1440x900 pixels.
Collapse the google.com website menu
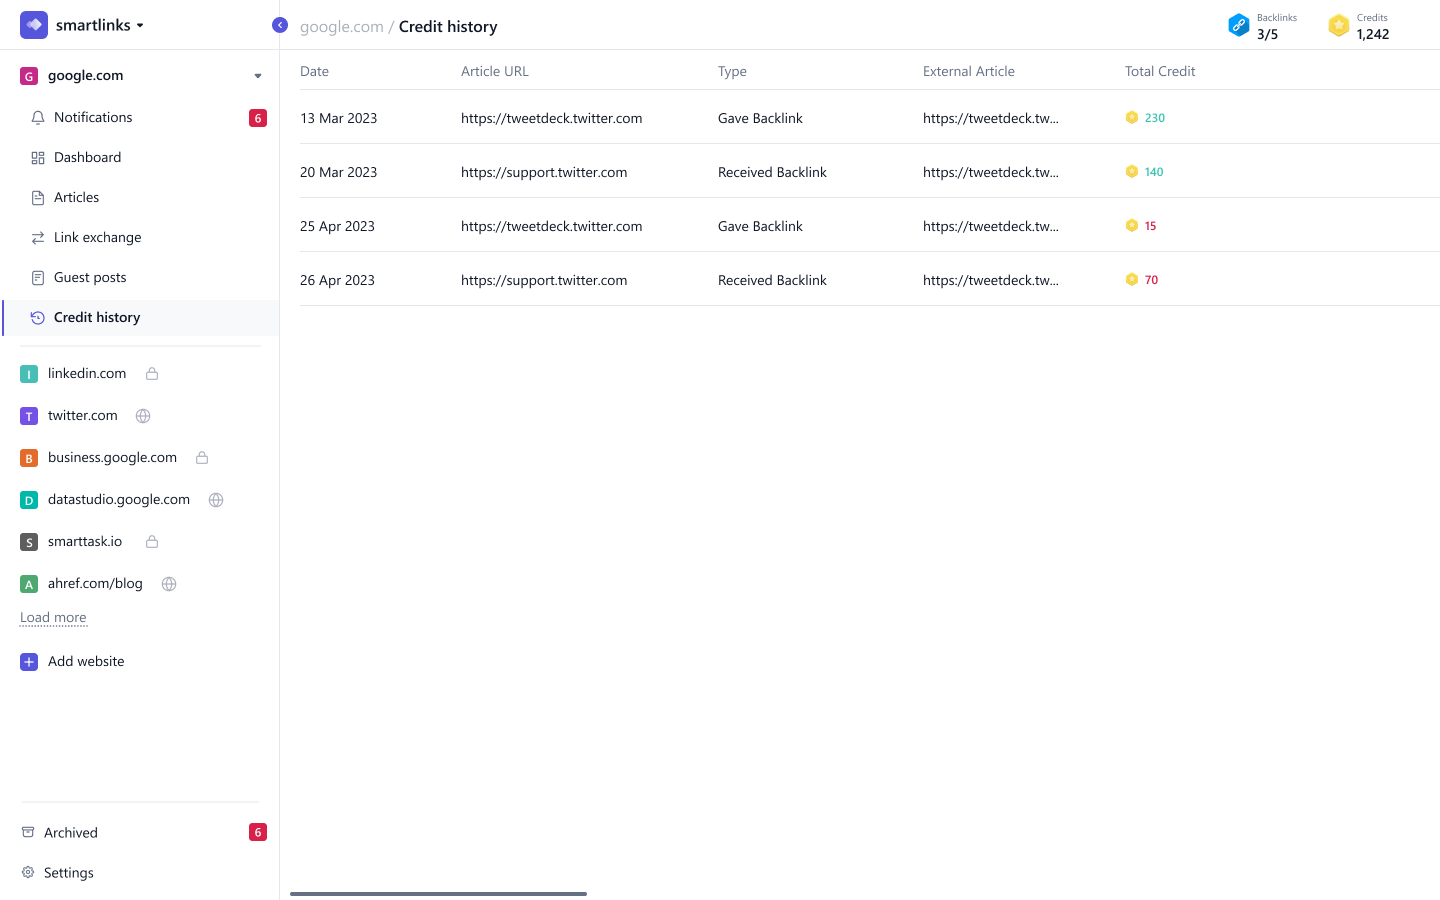[x=258, y=76]
